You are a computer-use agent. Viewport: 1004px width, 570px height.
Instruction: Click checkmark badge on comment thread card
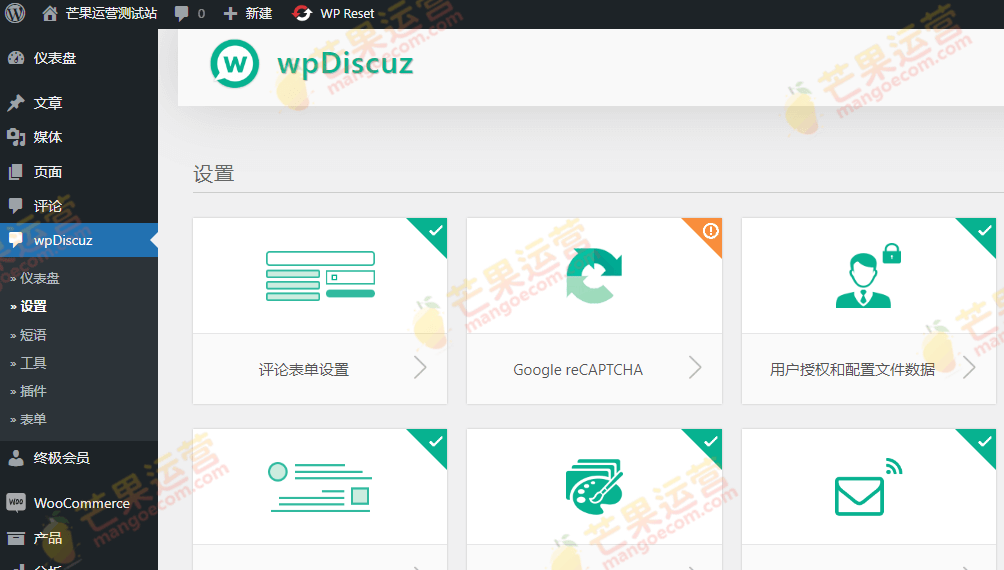434,442
